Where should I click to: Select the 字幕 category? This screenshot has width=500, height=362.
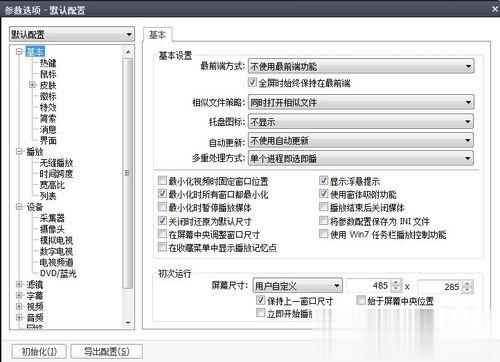pos(35,296)
